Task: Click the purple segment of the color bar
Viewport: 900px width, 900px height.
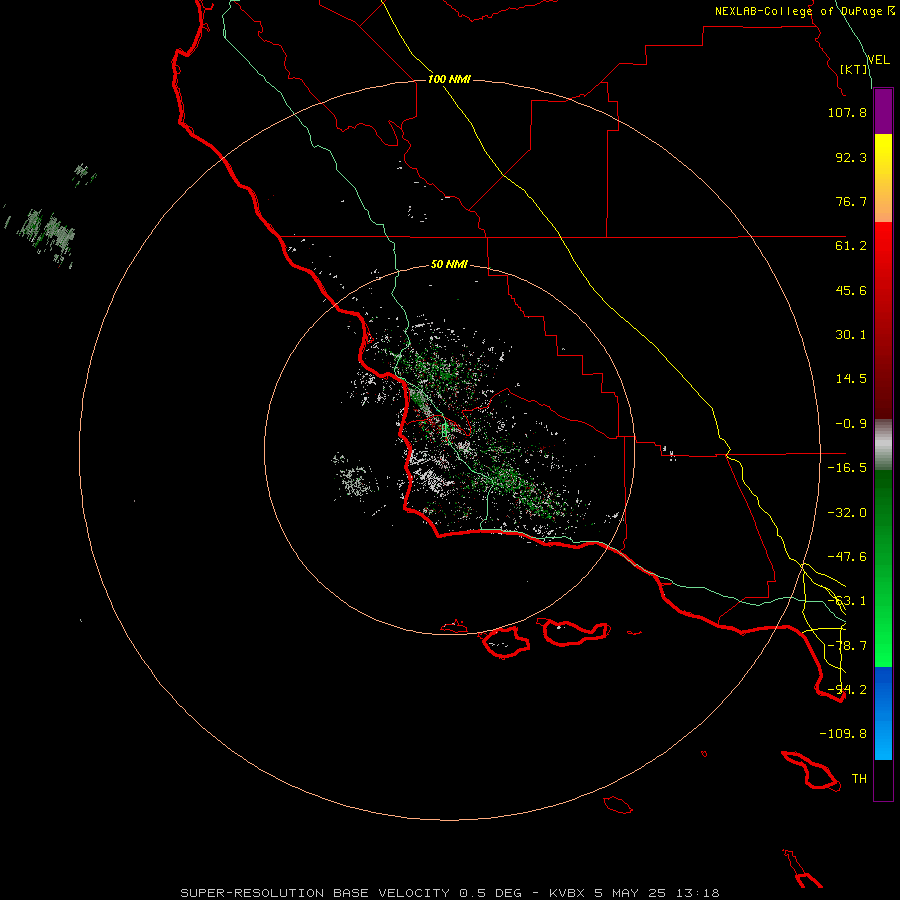Action: click(x=883, y=112)
